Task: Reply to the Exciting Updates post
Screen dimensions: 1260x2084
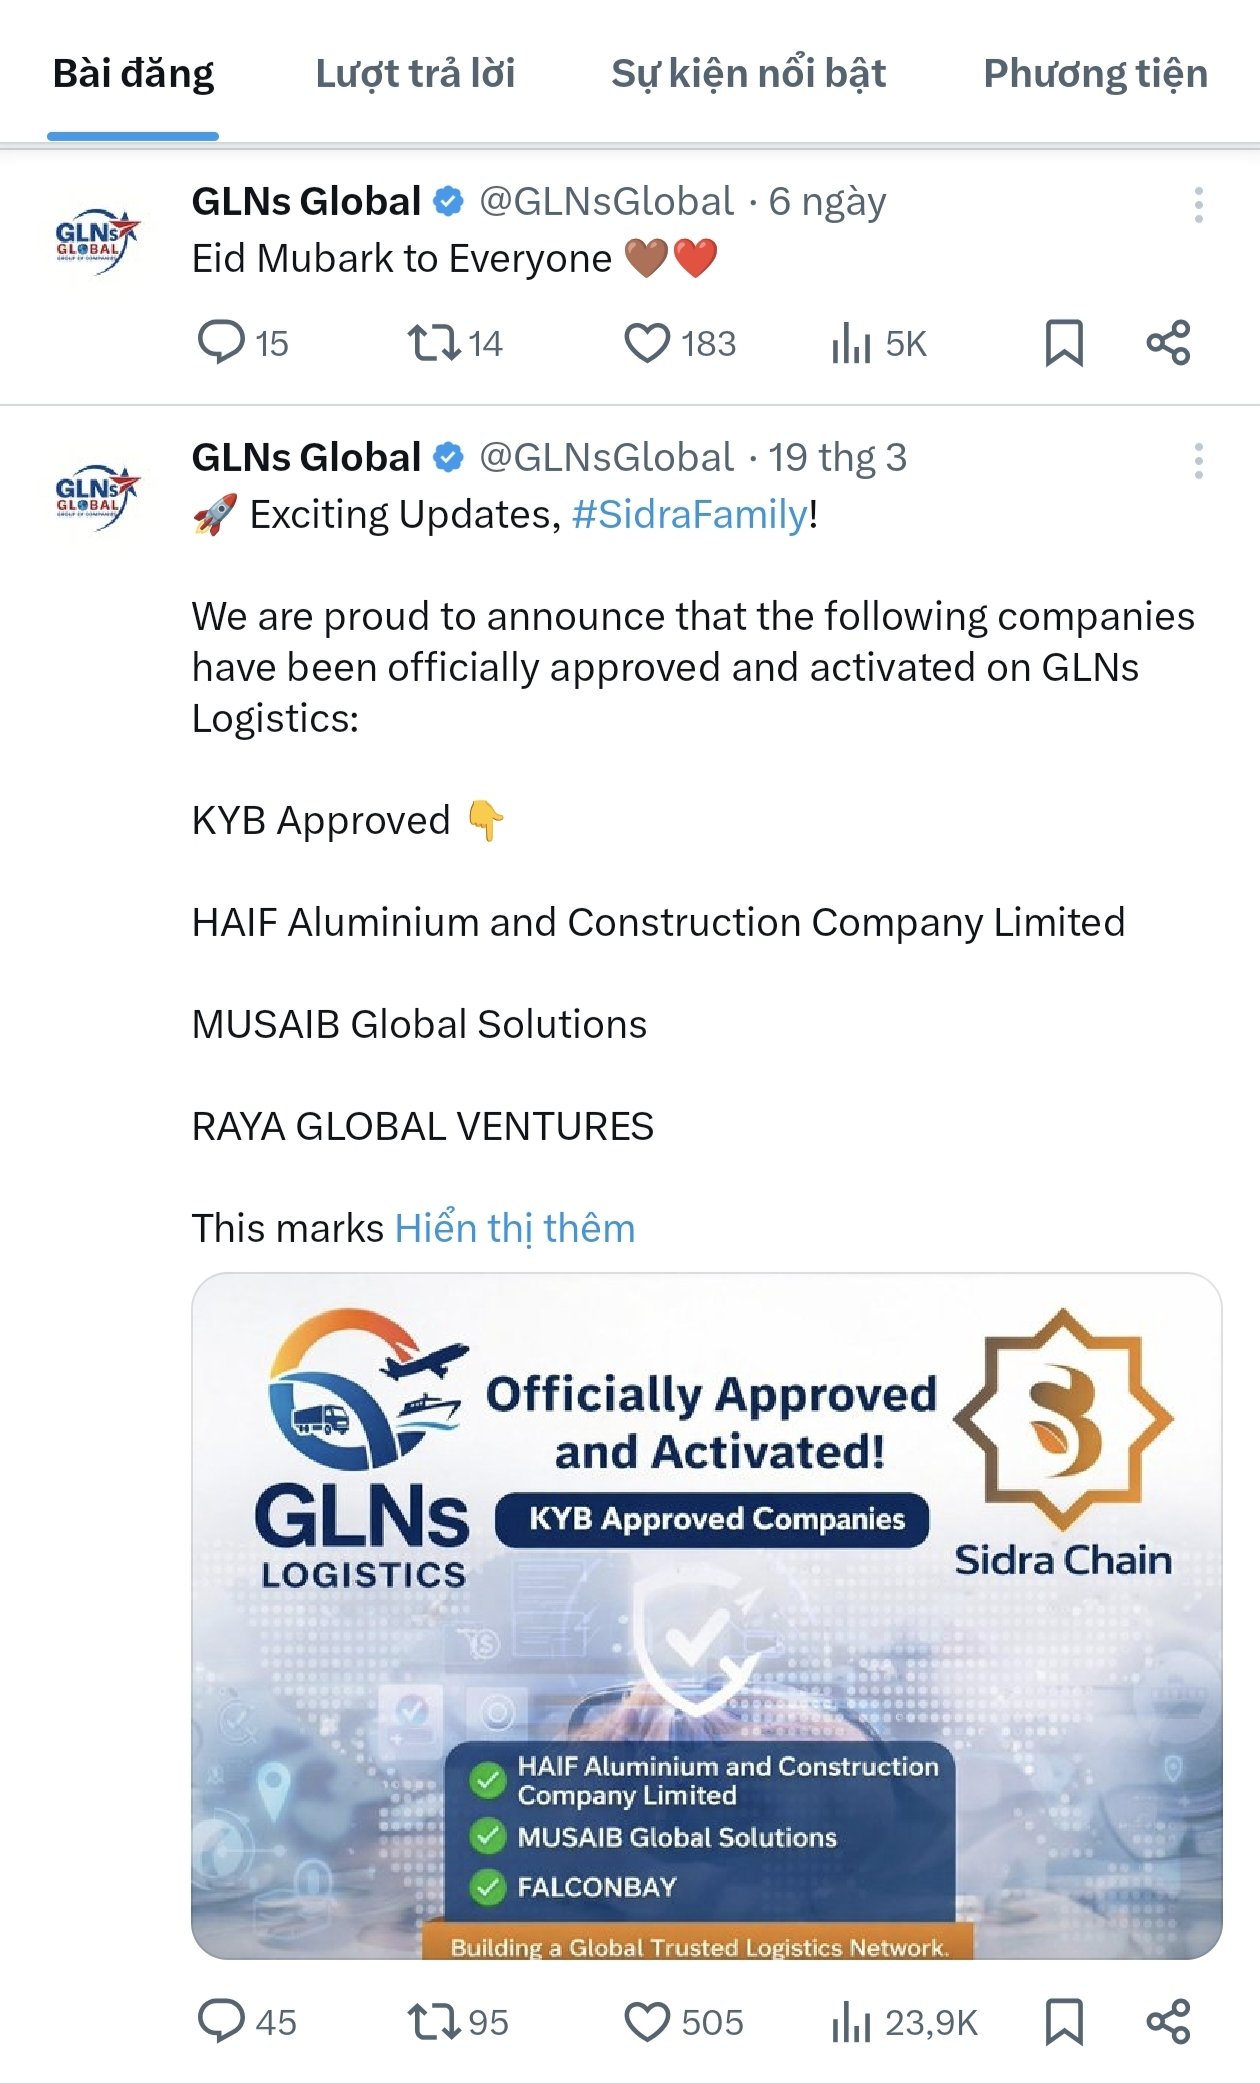Action: 221,2021
